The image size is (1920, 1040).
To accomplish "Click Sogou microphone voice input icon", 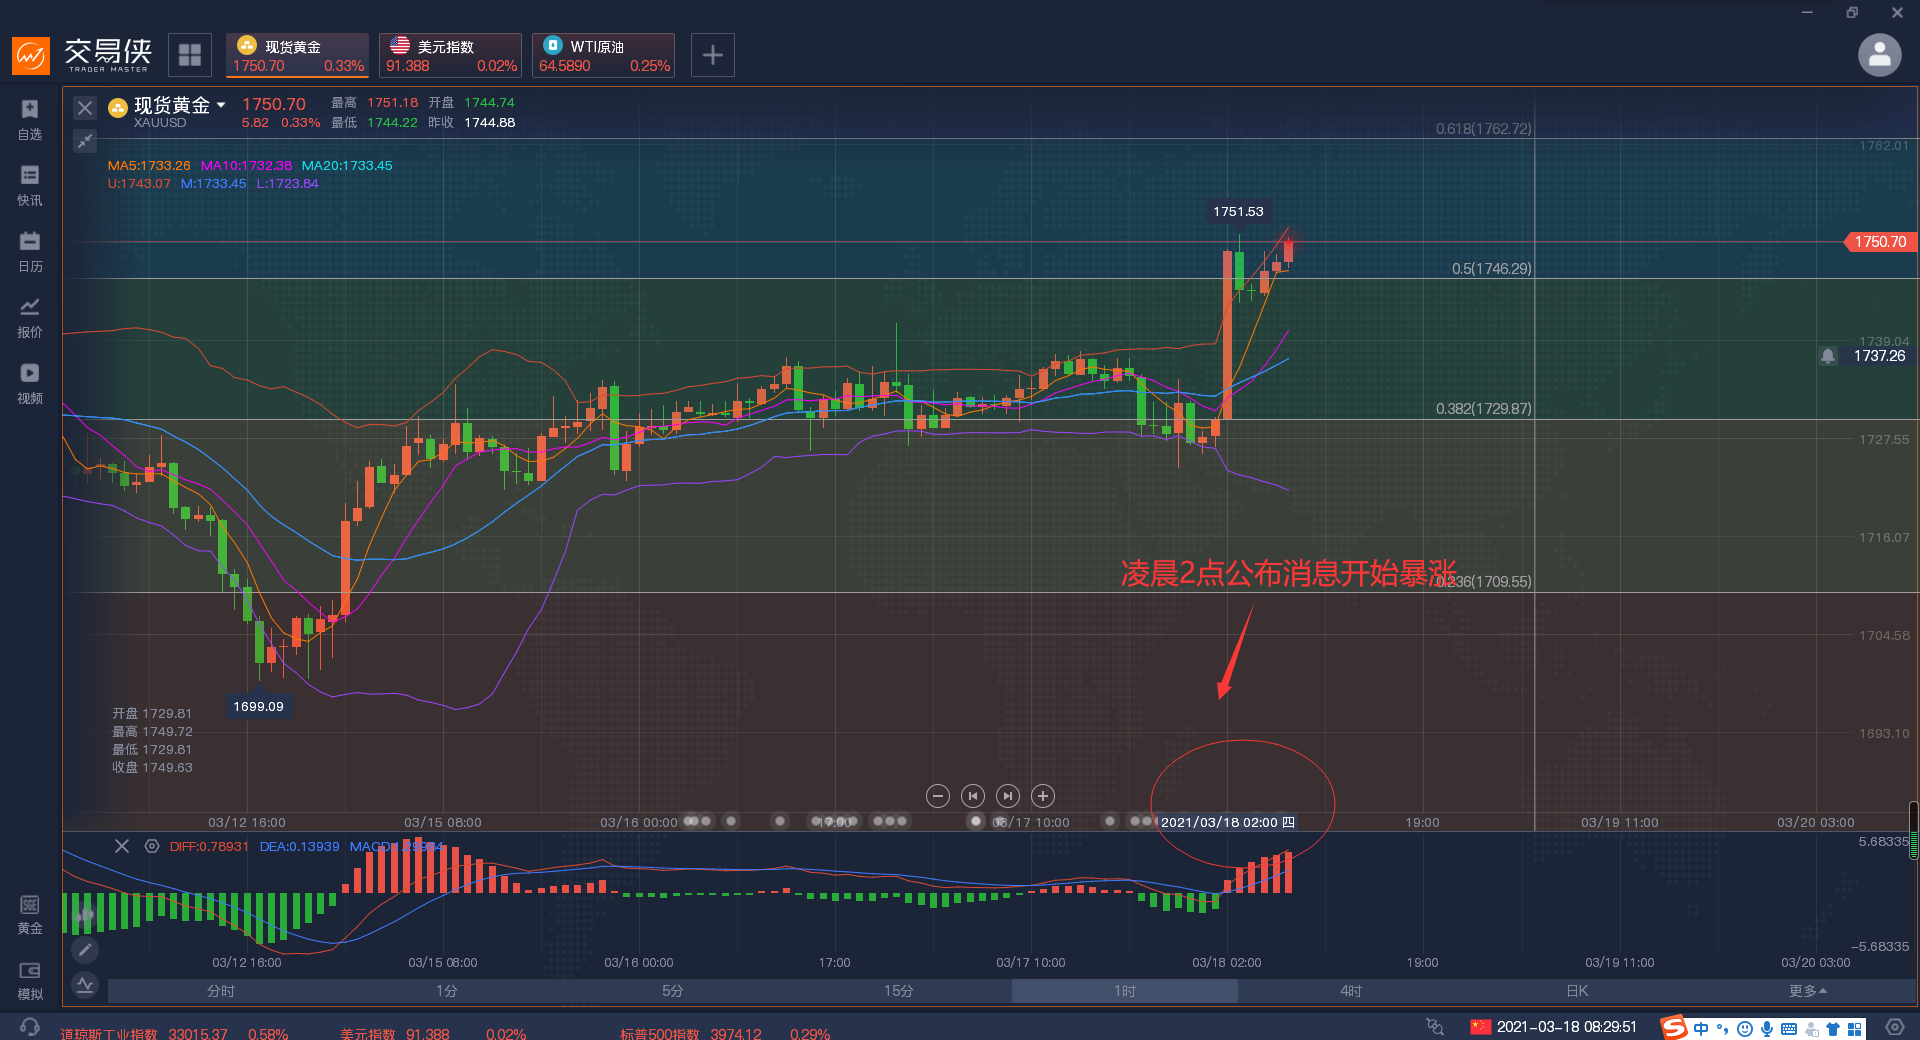I will tap(1767, 1028).
